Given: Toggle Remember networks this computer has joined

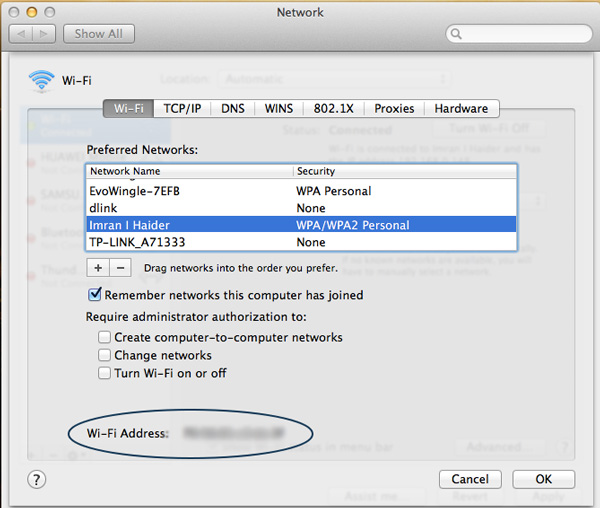Looking at the screenshot, I should pyautogui.click(x=94, y=295).
